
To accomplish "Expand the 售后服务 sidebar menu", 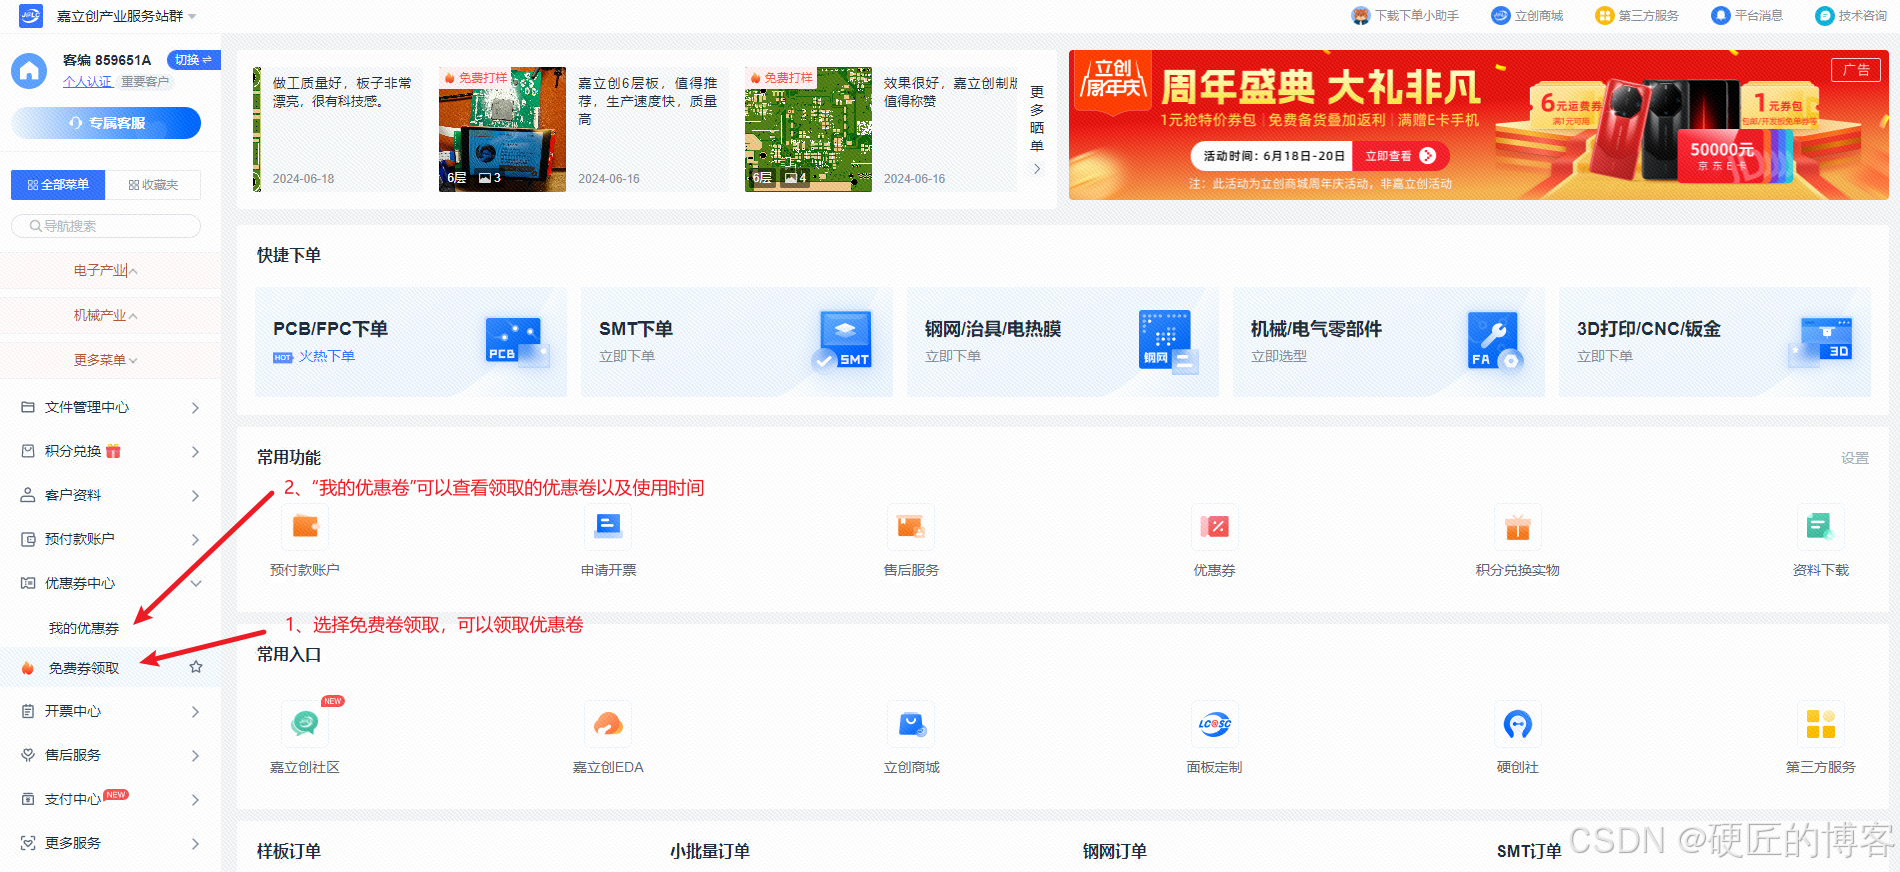I will click(x=110, y=755).
